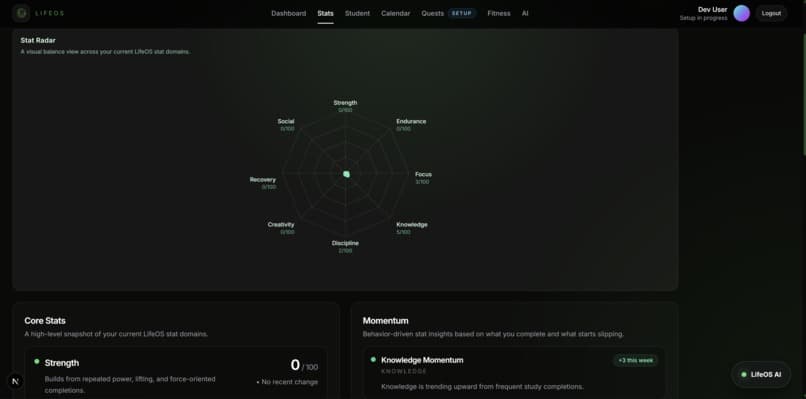Viewport: 806px width, 399px height.
Task: Click the Momentum heading
Action: pyautogui.click(x=386, y=321)
